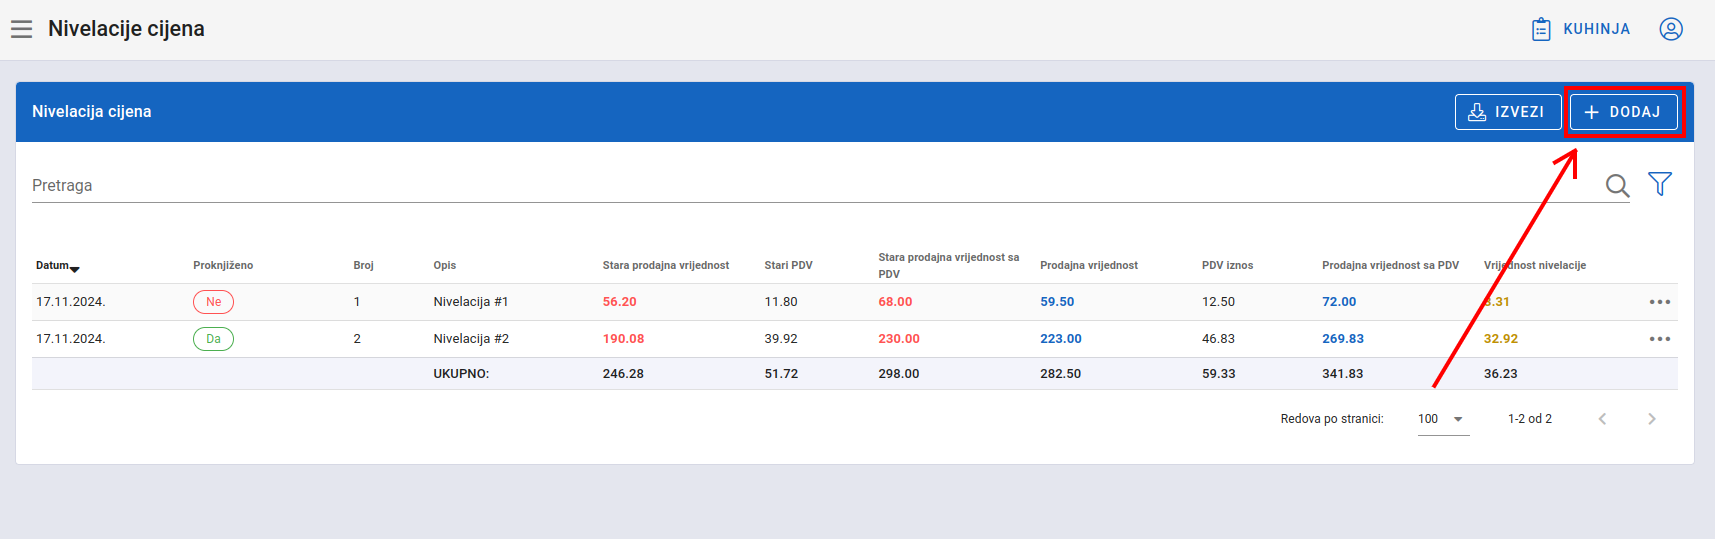The image size is (1715, 539).
Task: Open the actions menu for Nivelacija #1
Action: pos(1660,302)
